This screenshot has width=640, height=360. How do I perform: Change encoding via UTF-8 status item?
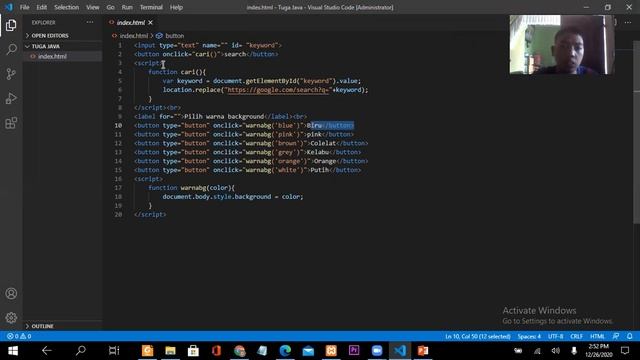click(556, 336)
